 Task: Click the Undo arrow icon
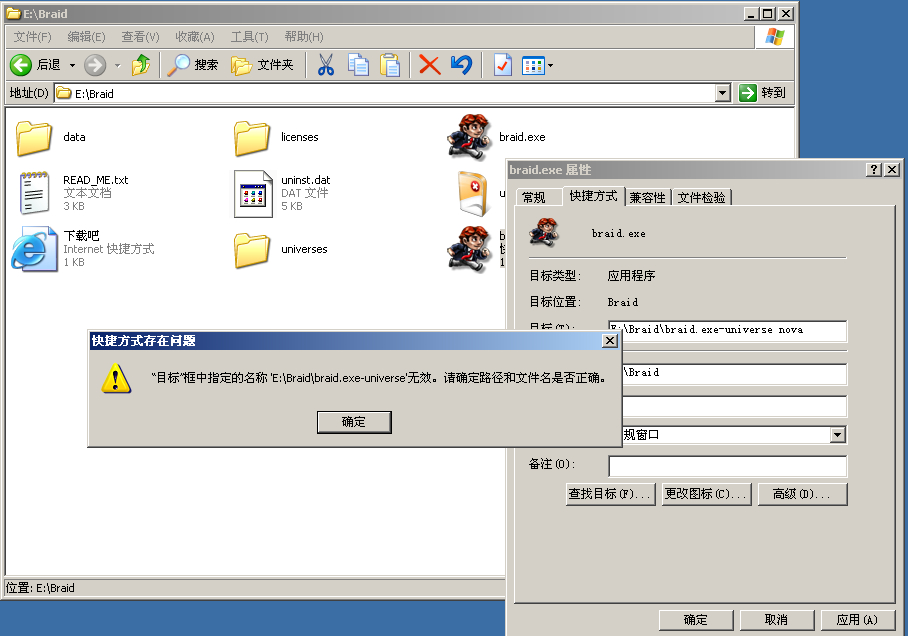(462, 64)
